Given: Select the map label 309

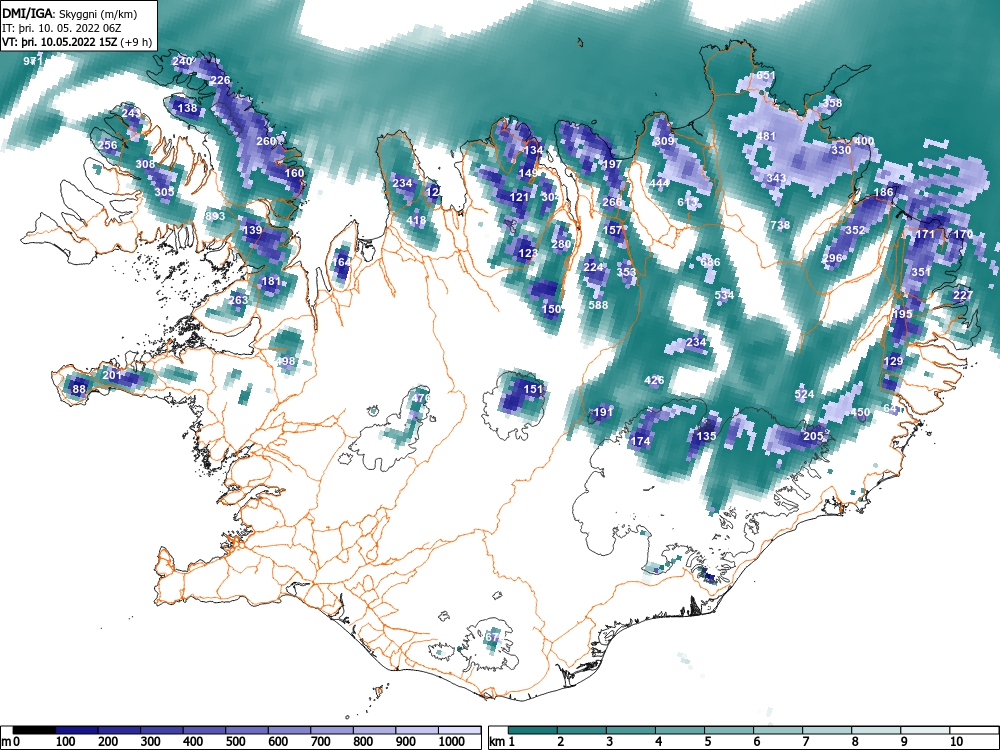Looking at the screenshot, I should [664, 141].
